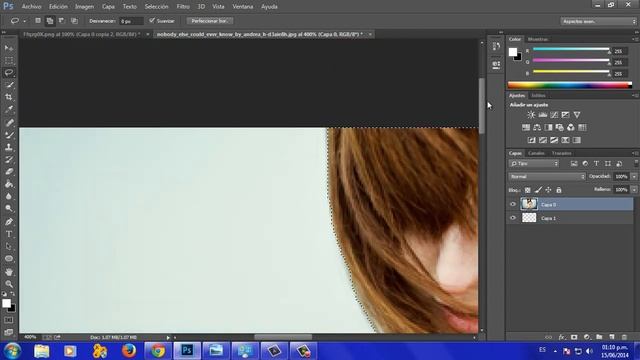Select the Crop tool

point(9,97)
